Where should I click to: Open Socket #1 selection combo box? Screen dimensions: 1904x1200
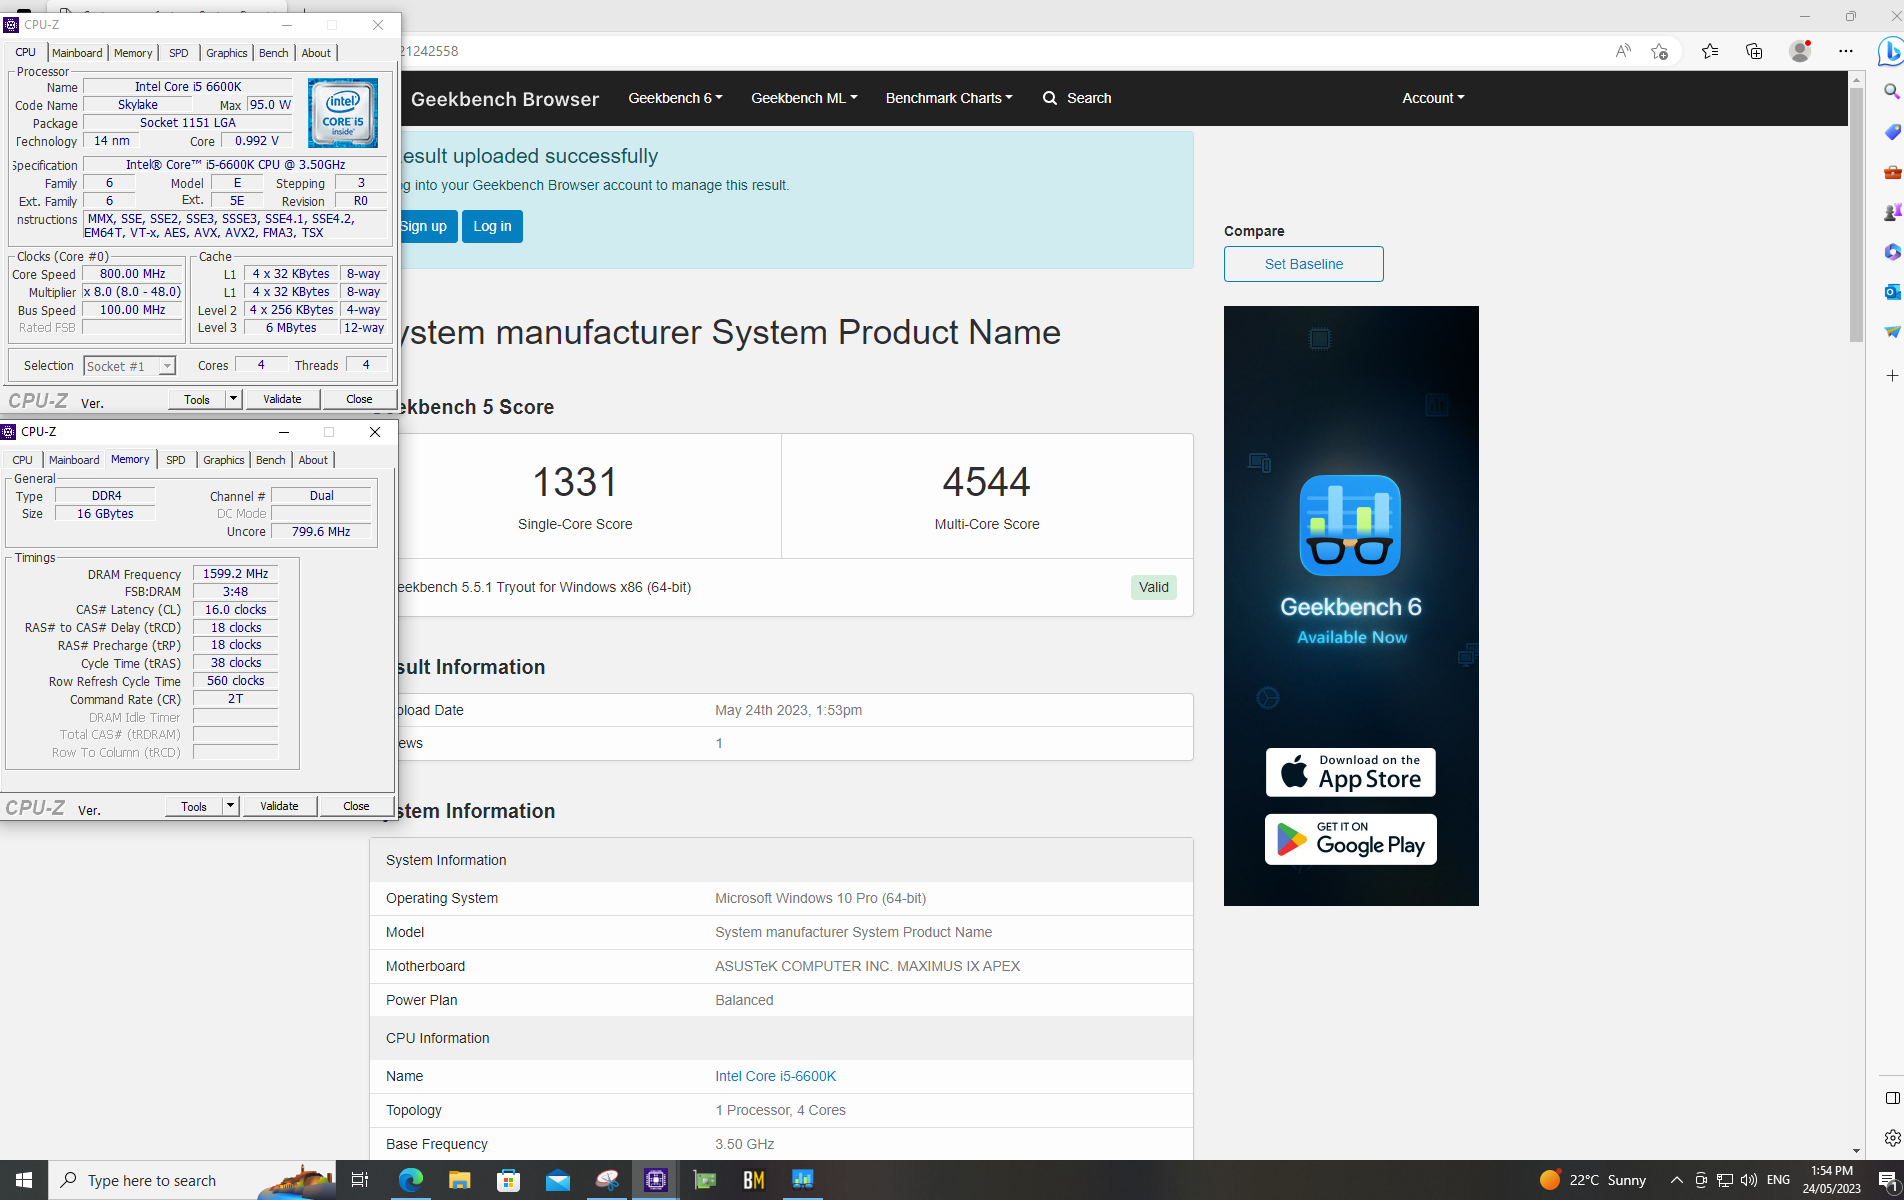[130, 366]
